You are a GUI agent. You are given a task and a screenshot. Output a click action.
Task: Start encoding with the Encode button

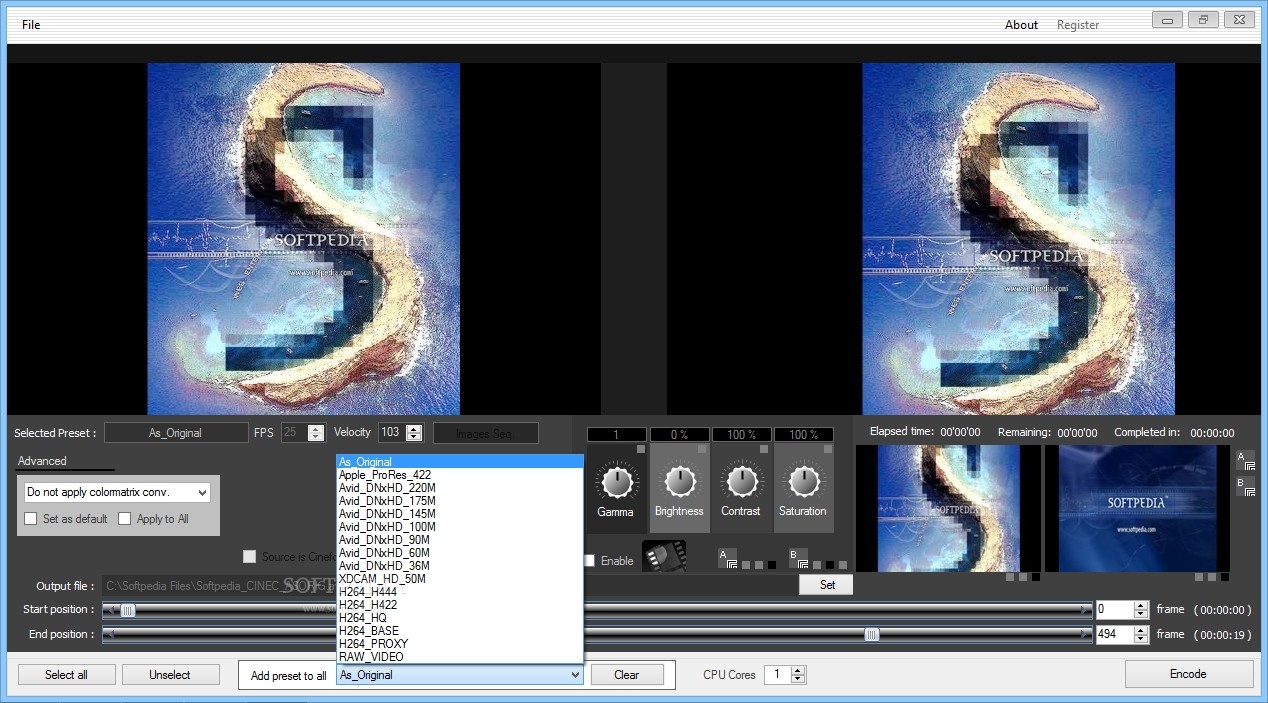click(1188, 674)
